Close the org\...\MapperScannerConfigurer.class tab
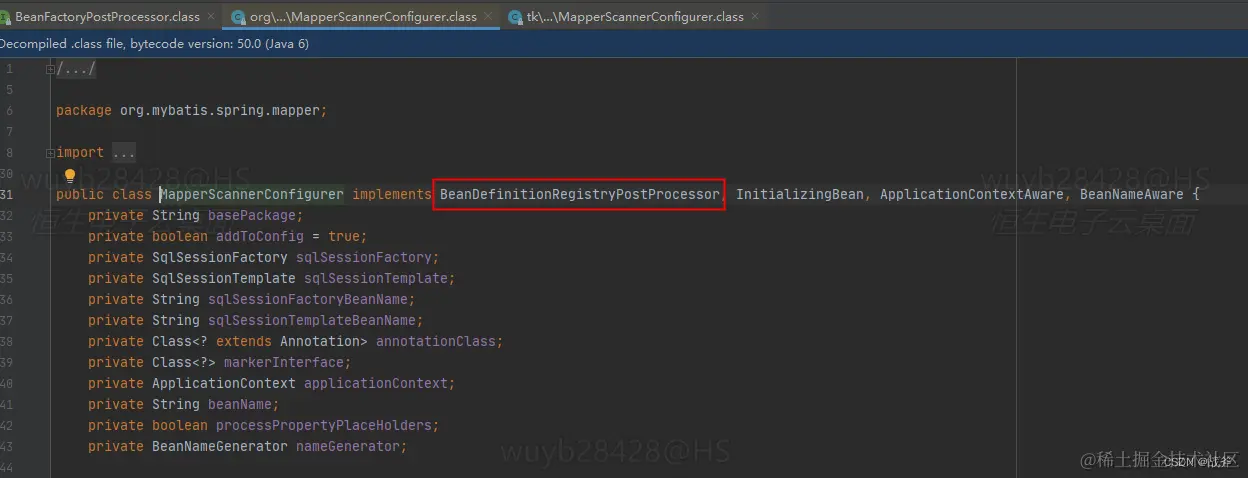 pyautogui.click(x=487, y=17)
